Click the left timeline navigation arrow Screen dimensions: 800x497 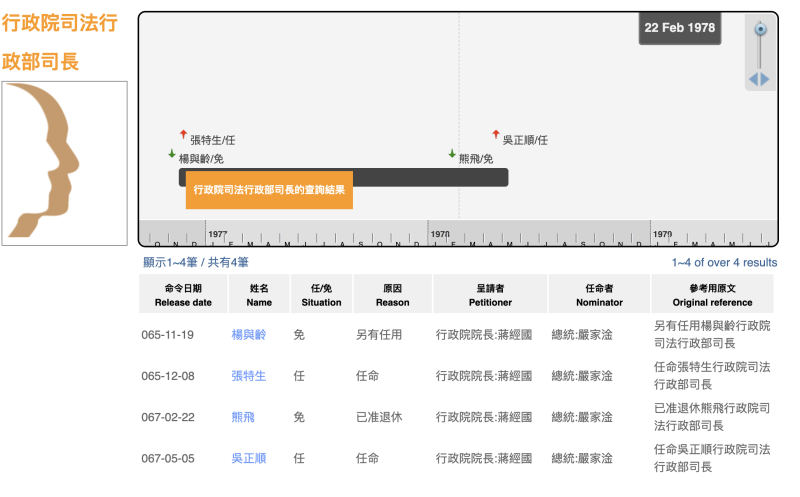(753, 79)
